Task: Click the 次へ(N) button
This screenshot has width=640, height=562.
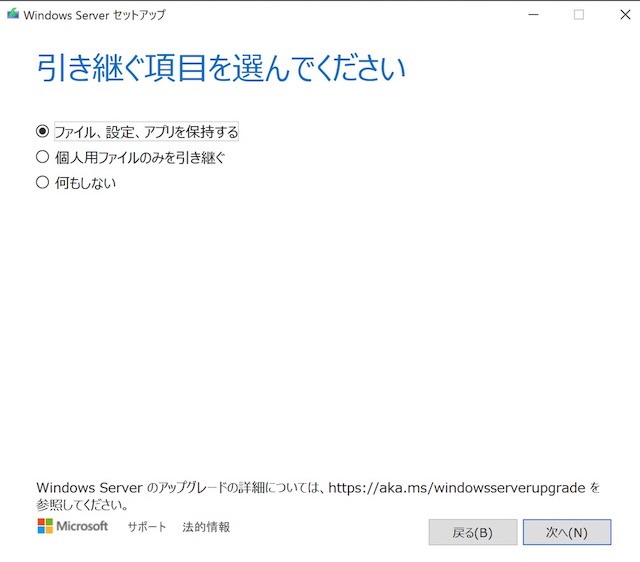Action: [567, 532]
